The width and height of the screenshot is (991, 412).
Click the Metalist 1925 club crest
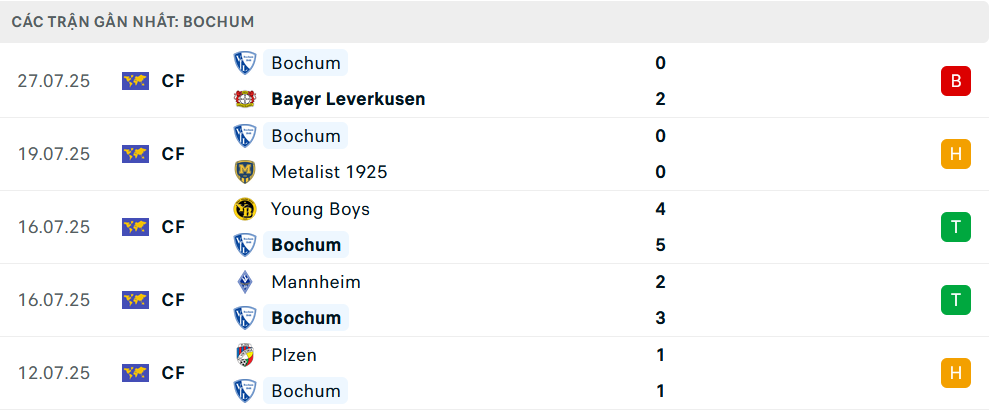pos(245,172)
